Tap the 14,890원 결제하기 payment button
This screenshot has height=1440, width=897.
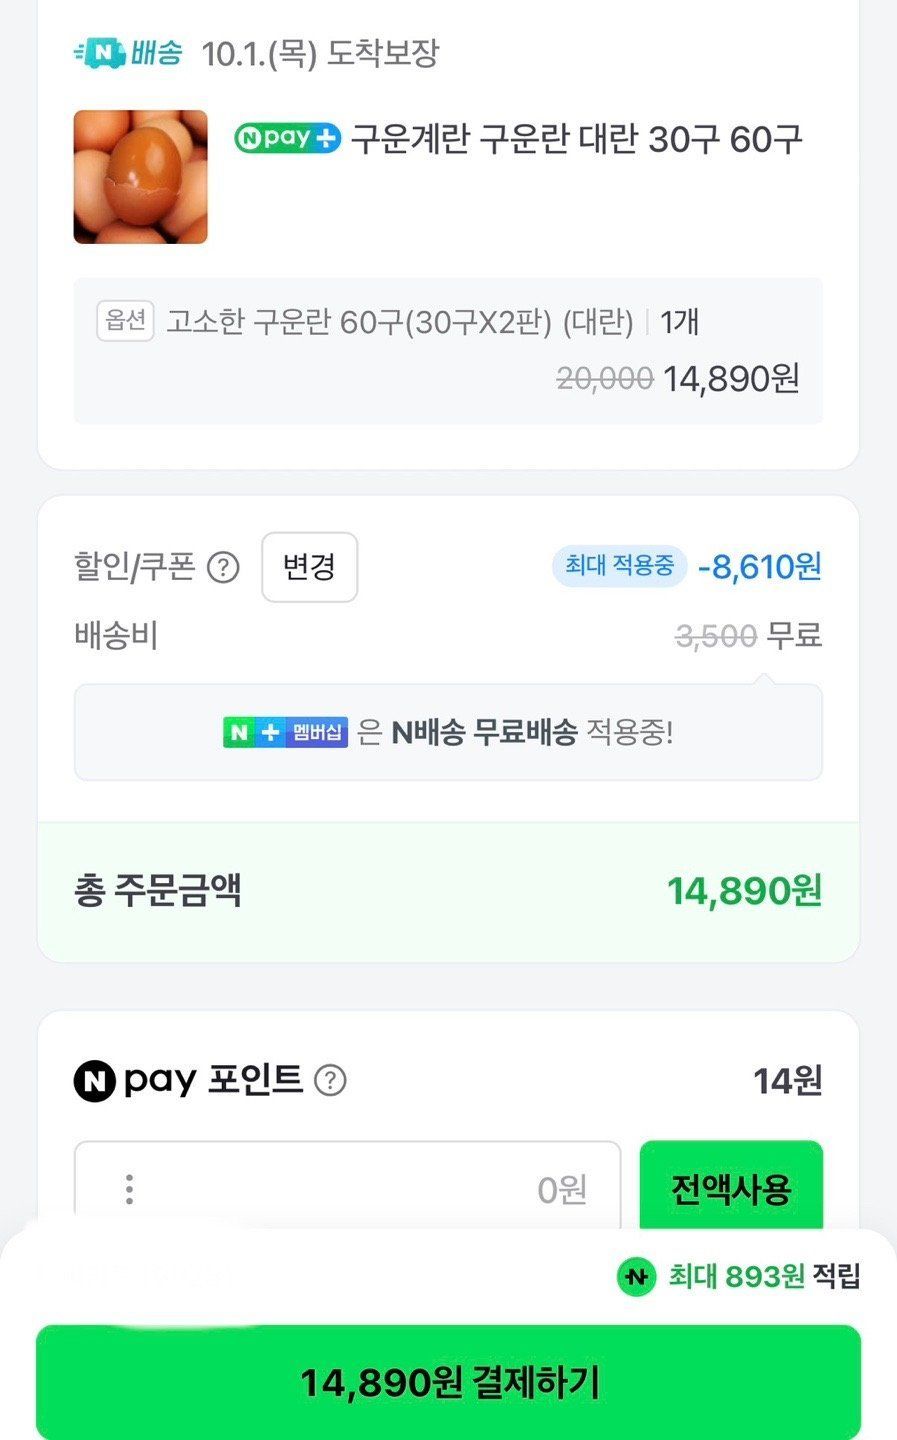click(448, 1382)
